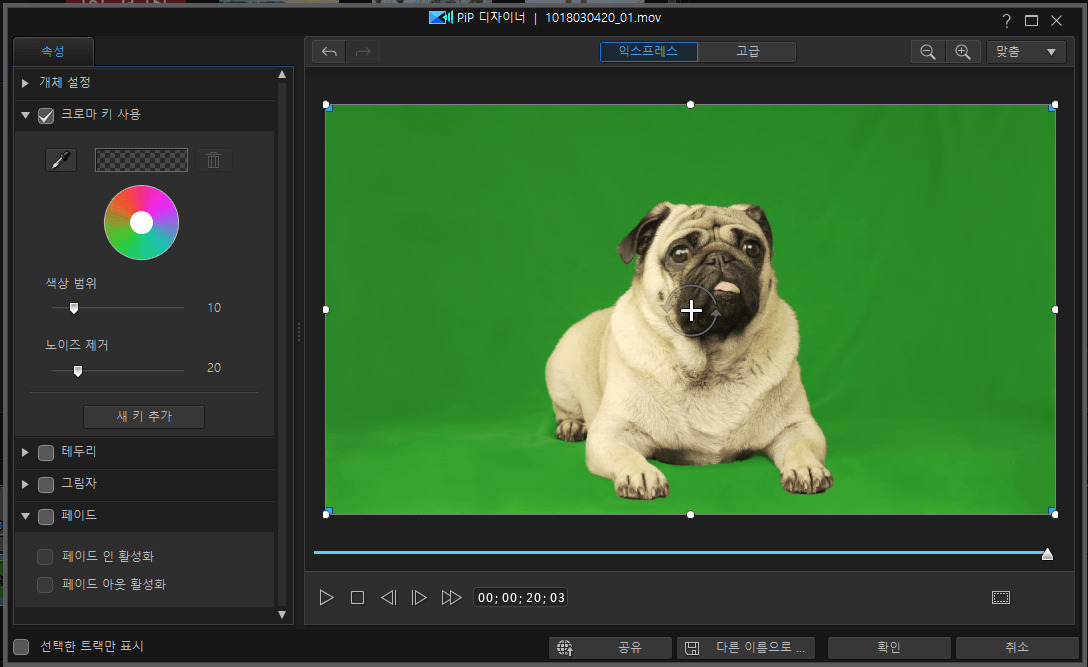The image size is (1088, 667).
Task: Open the 맞춤 zoom dropdown
Action: point(1025,52)
